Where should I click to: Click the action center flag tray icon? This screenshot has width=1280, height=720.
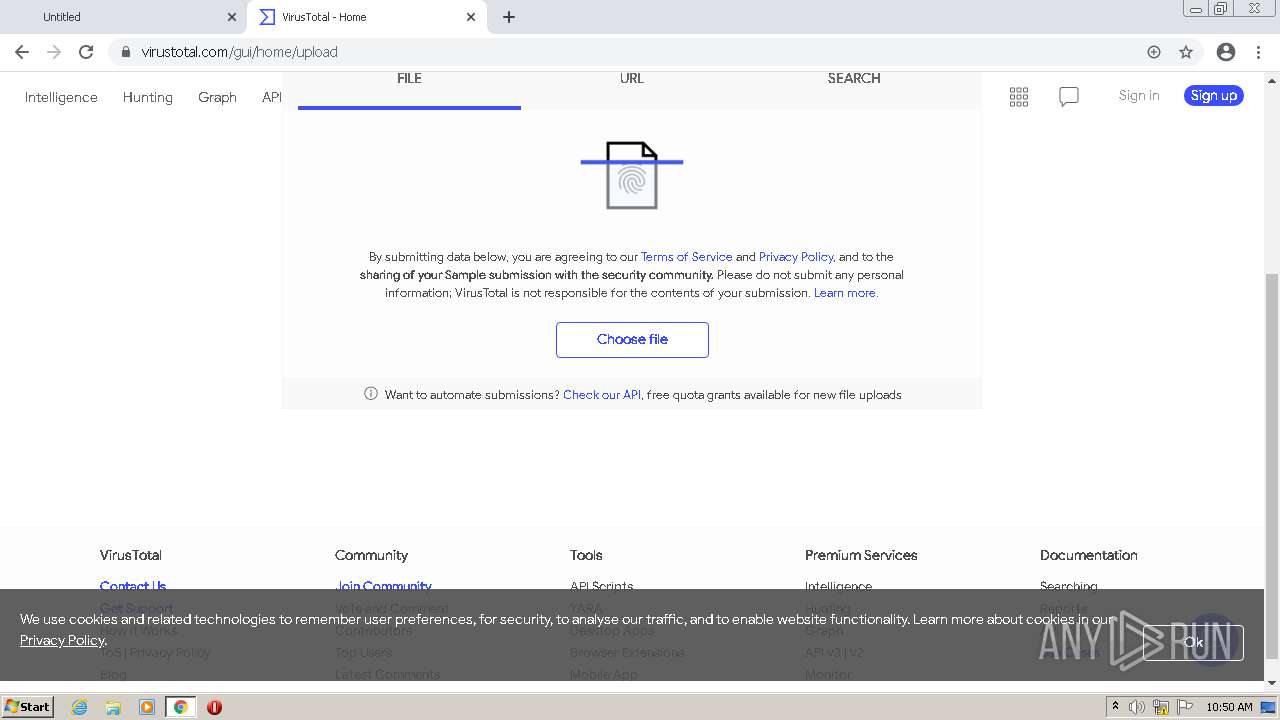[x=1186, y=707]
